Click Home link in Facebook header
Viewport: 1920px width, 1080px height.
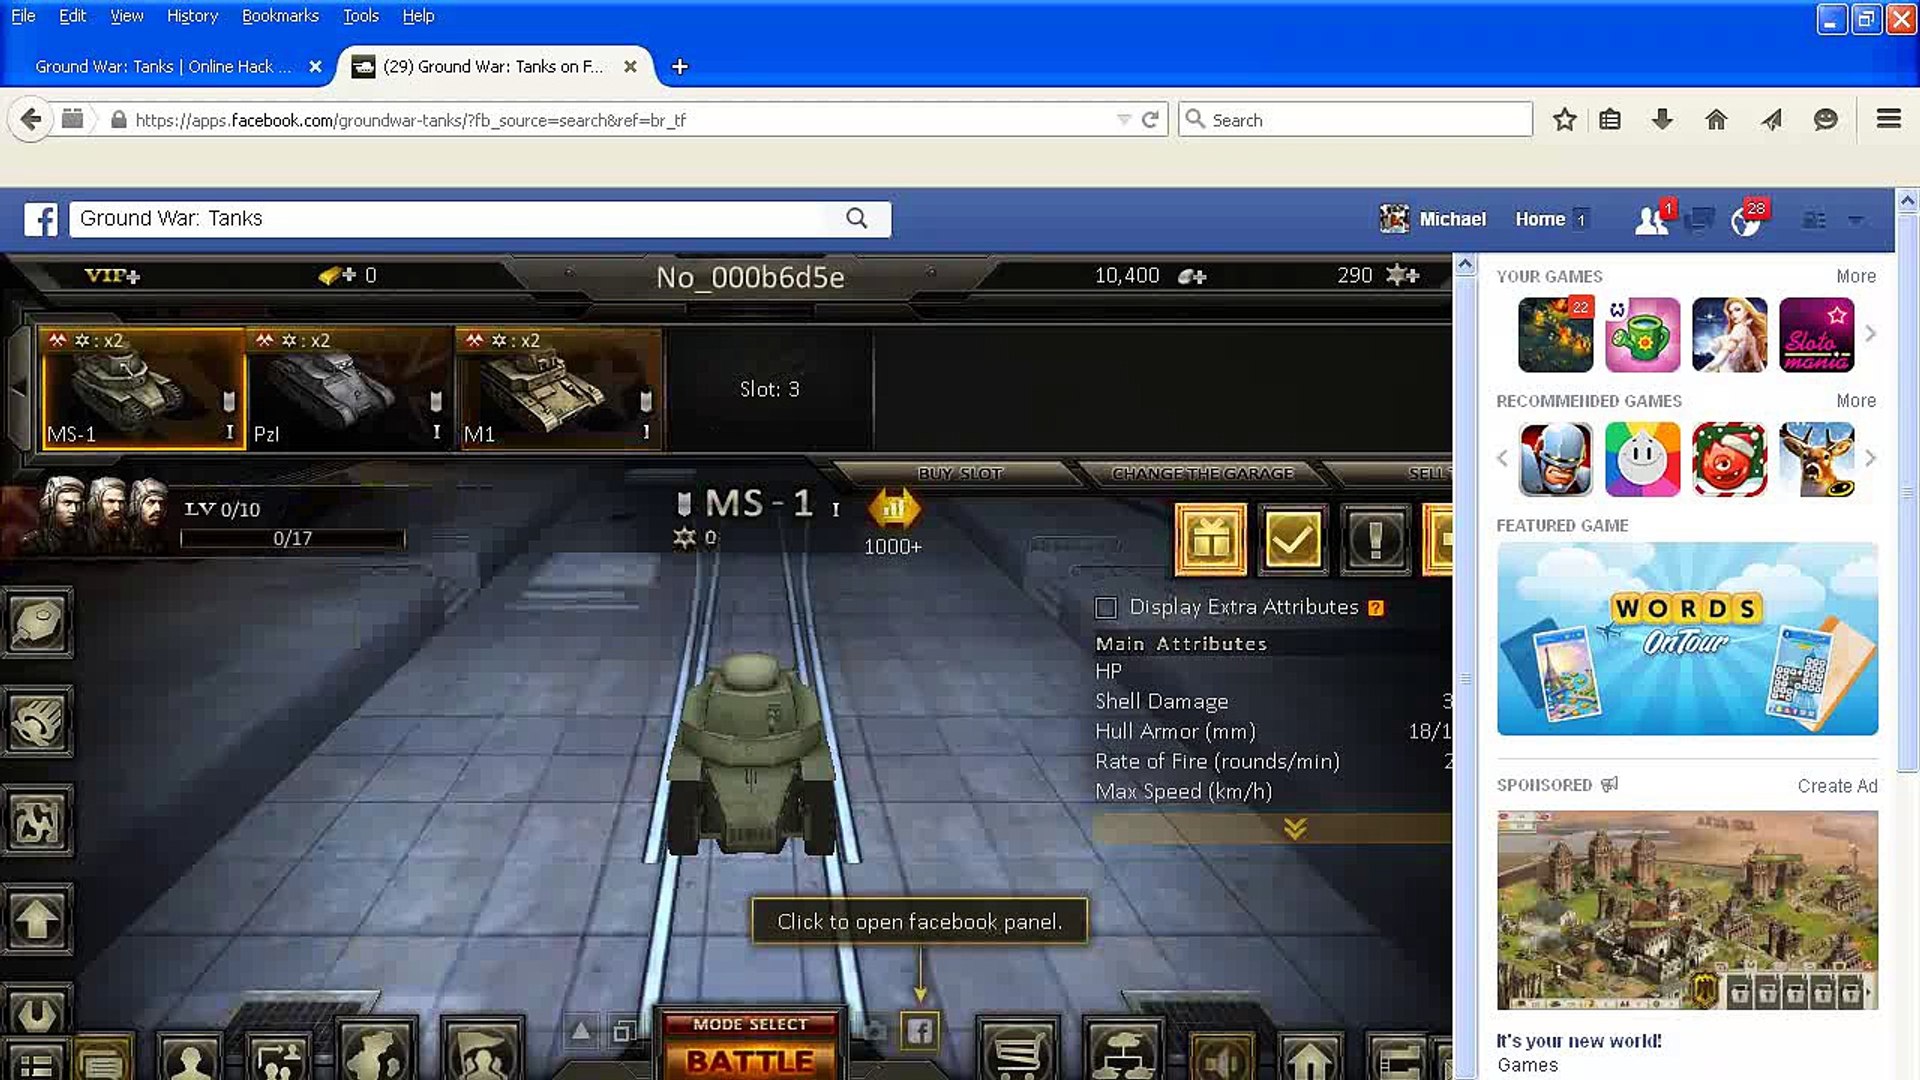pyautogui.click(x=1540, y=219)
